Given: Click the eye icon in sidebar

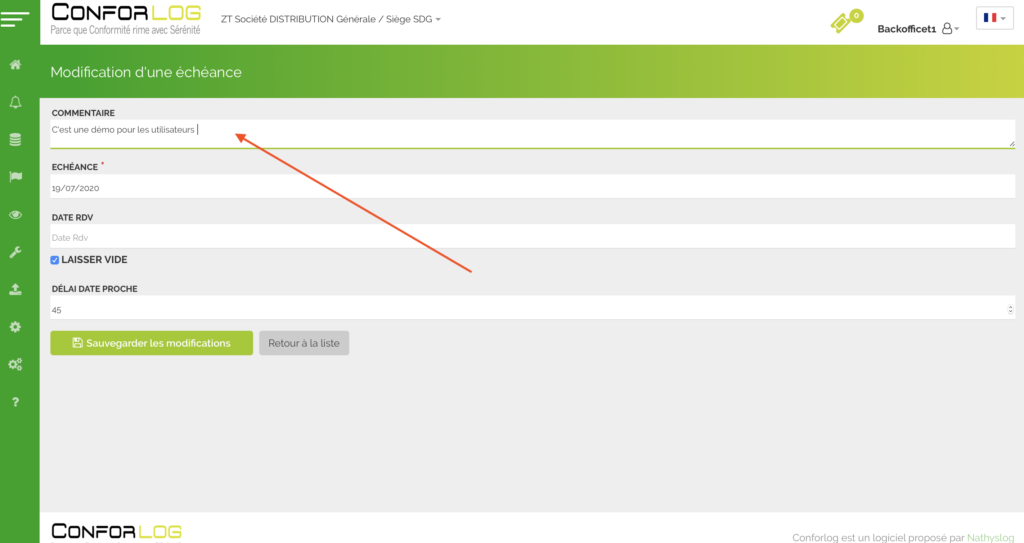Looking at the screenshot, I should point(15,215).
